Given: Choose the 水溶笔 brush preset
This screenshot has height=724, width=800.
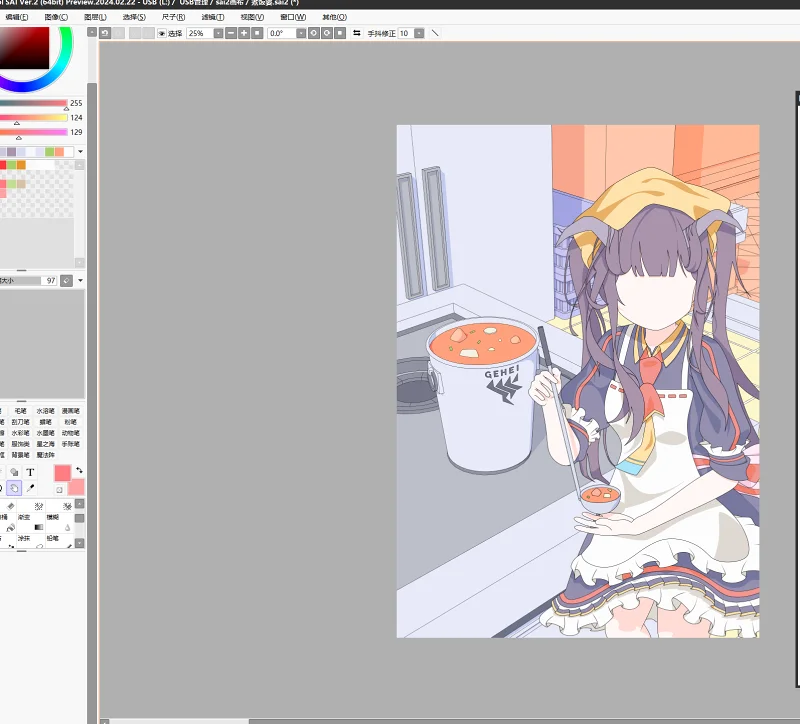Looking at the screenshot, I should (x=45, y=411).
